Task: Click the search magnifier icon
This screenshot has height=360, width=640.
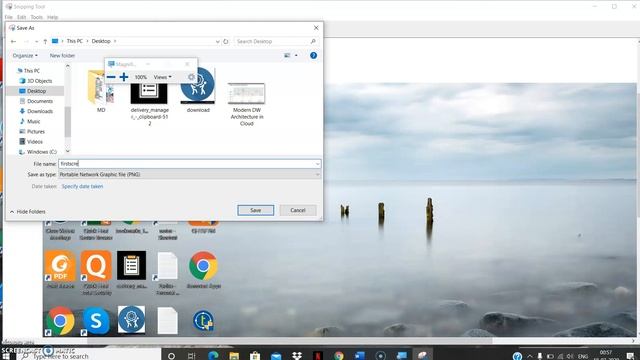Action: (x=313, y=41)
